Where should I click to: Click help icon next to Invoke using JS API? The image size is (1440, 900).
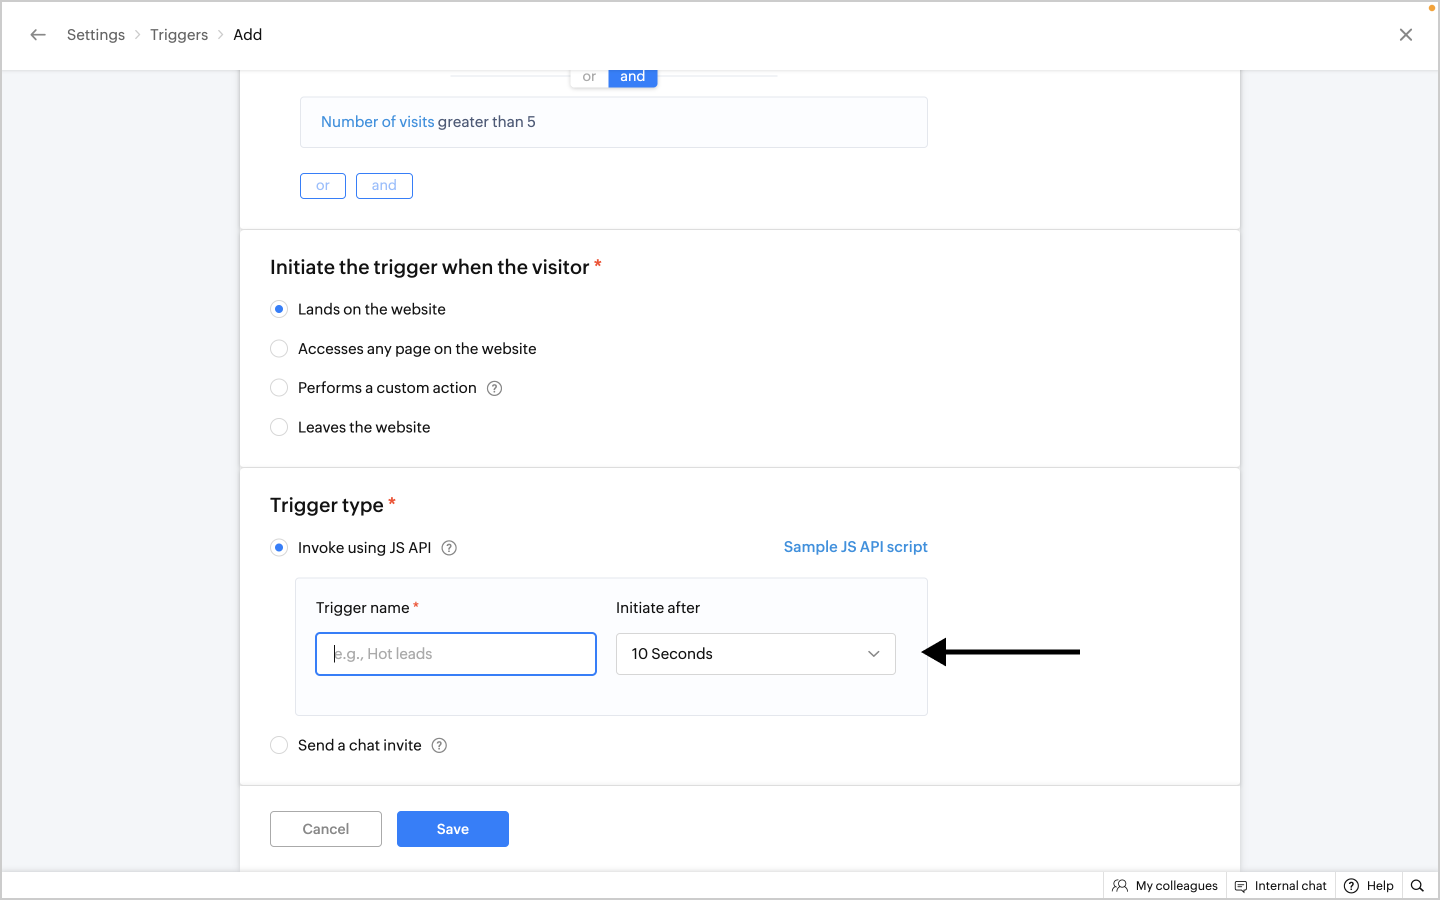click(449, 548)
